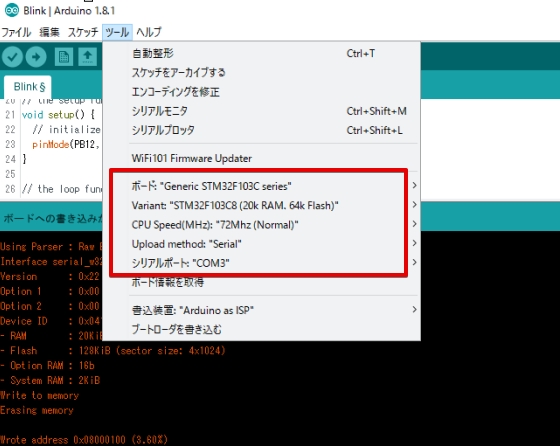Click ボード情報を取得 menu entry
This screenshot has width=560, height=446.
pos(261,282)
